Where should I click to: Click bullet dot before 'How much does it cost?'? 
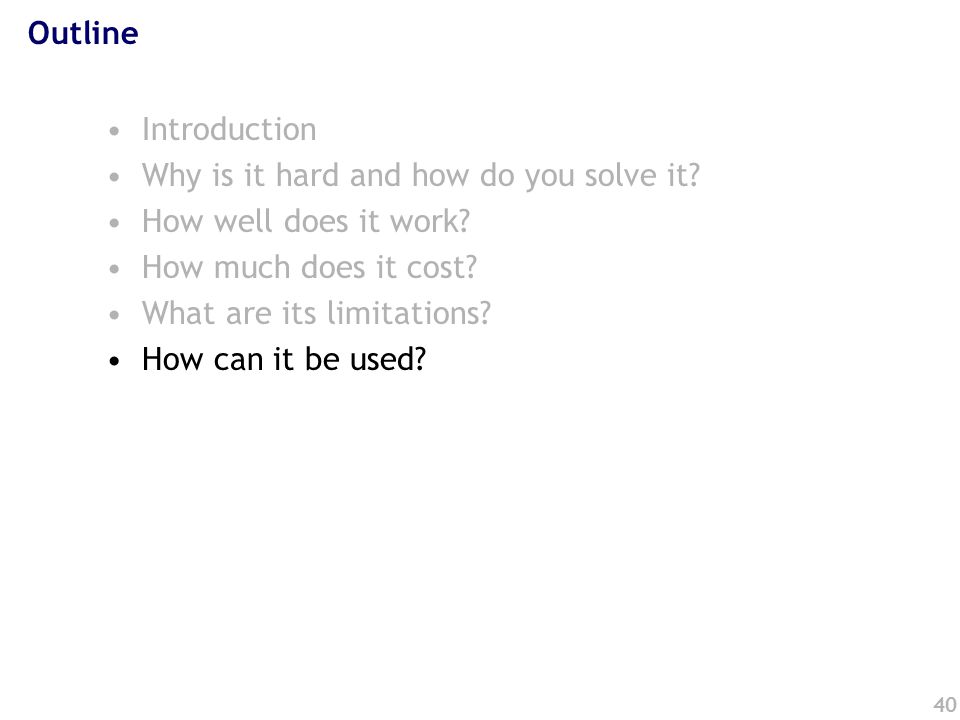(x=114, y=269)
